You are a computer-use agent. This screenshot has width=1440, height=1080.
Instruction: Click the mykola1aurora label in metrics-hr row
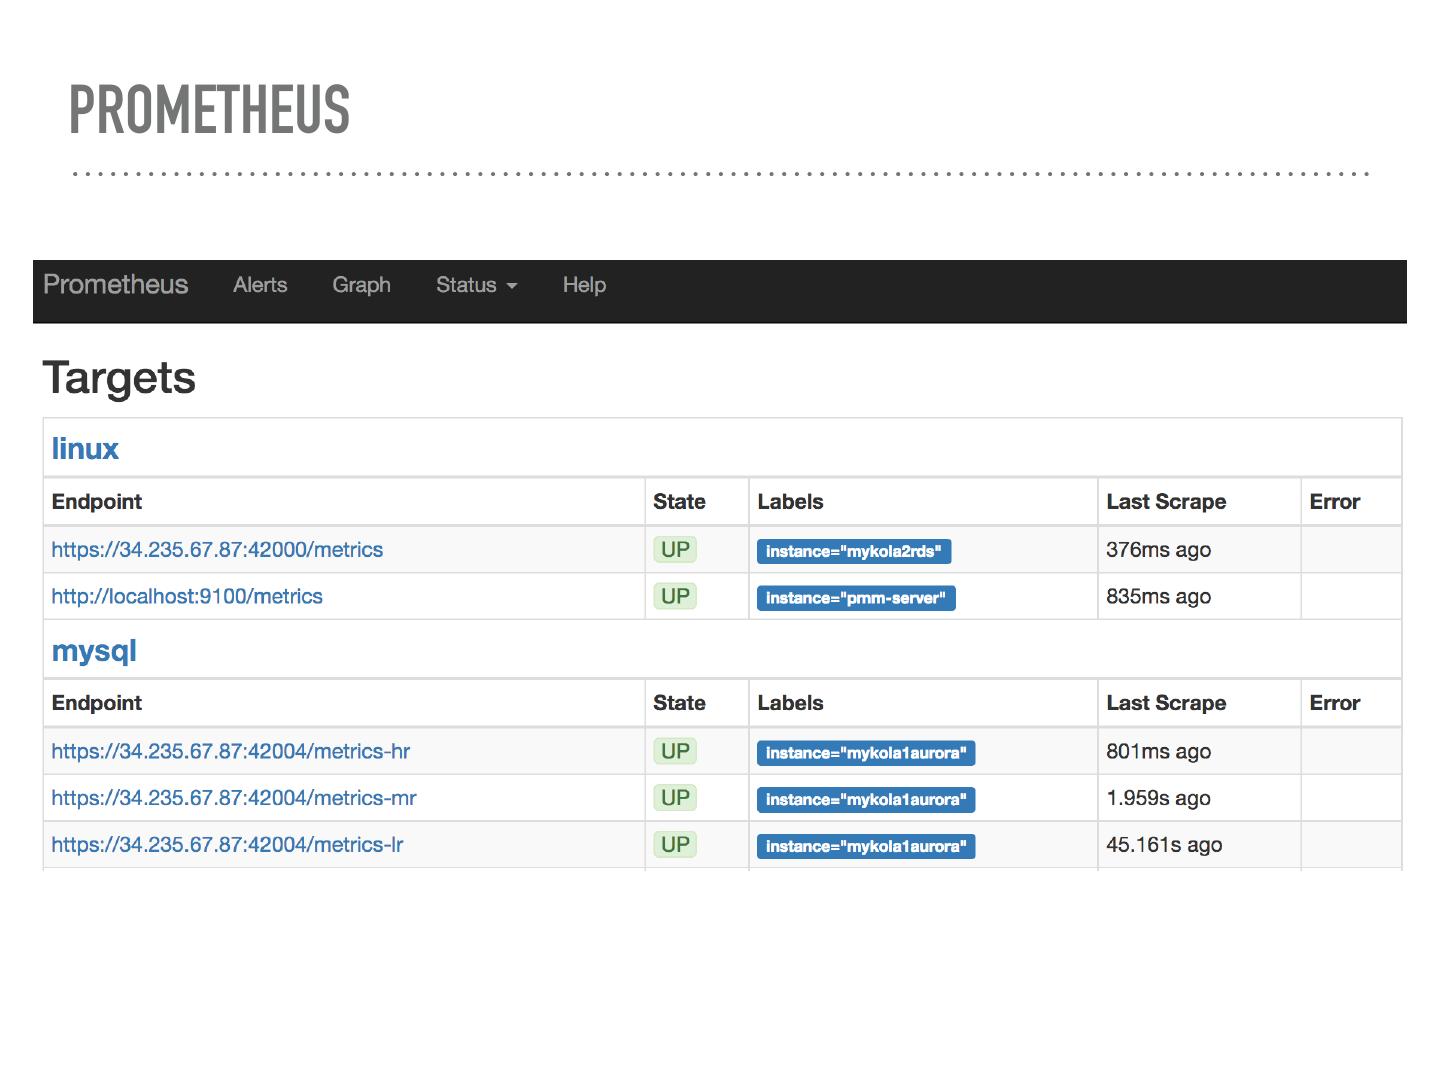click(x=865, y=753)
